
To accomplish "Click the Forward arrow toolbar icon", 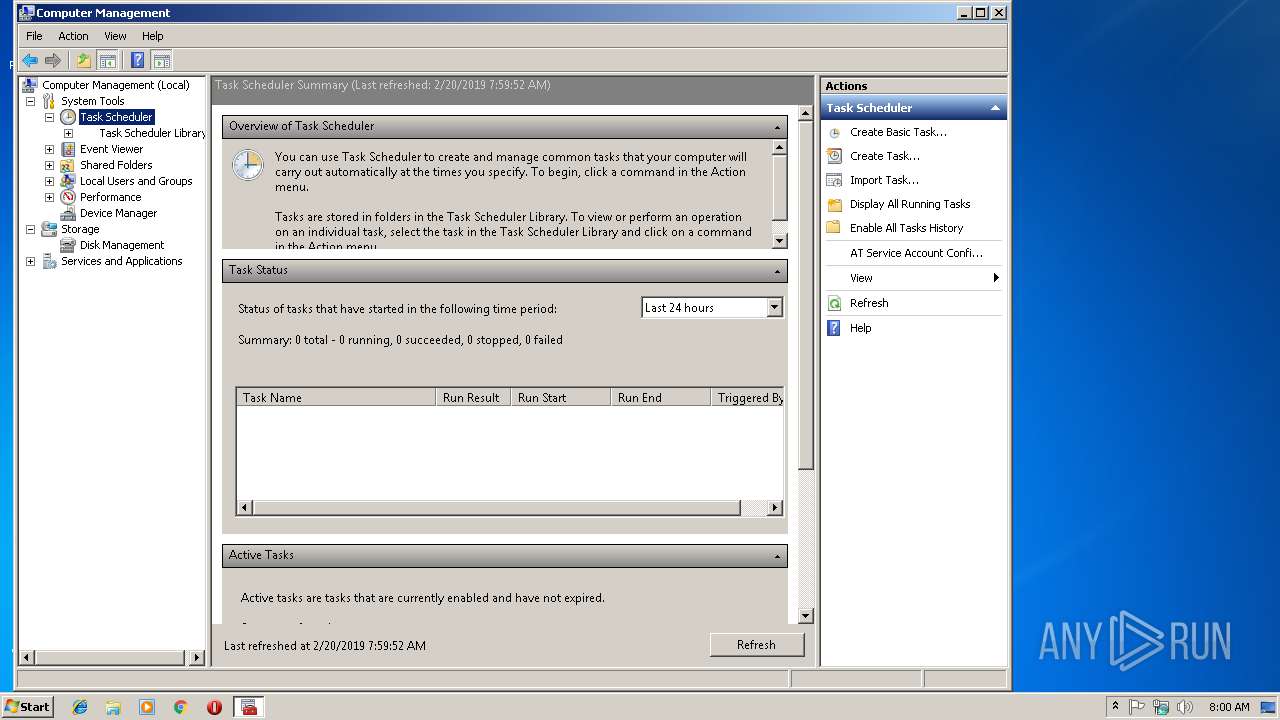I will (53, 60).
